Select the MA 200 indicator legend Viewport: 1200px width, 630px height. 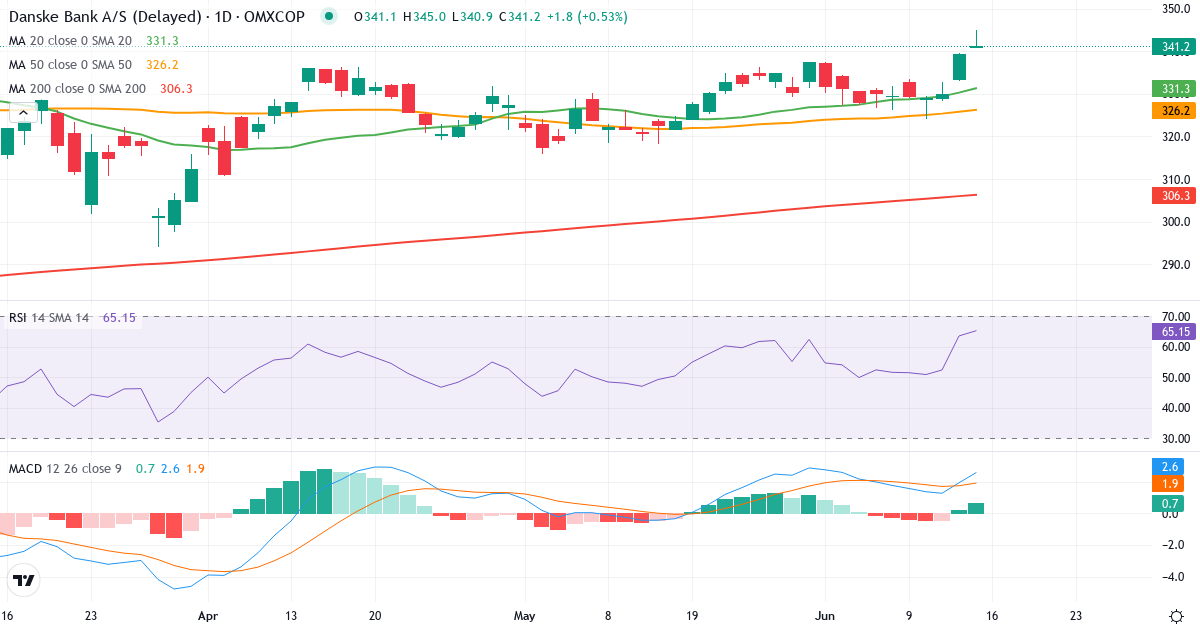pyautogui.click(x=77, y=89)
